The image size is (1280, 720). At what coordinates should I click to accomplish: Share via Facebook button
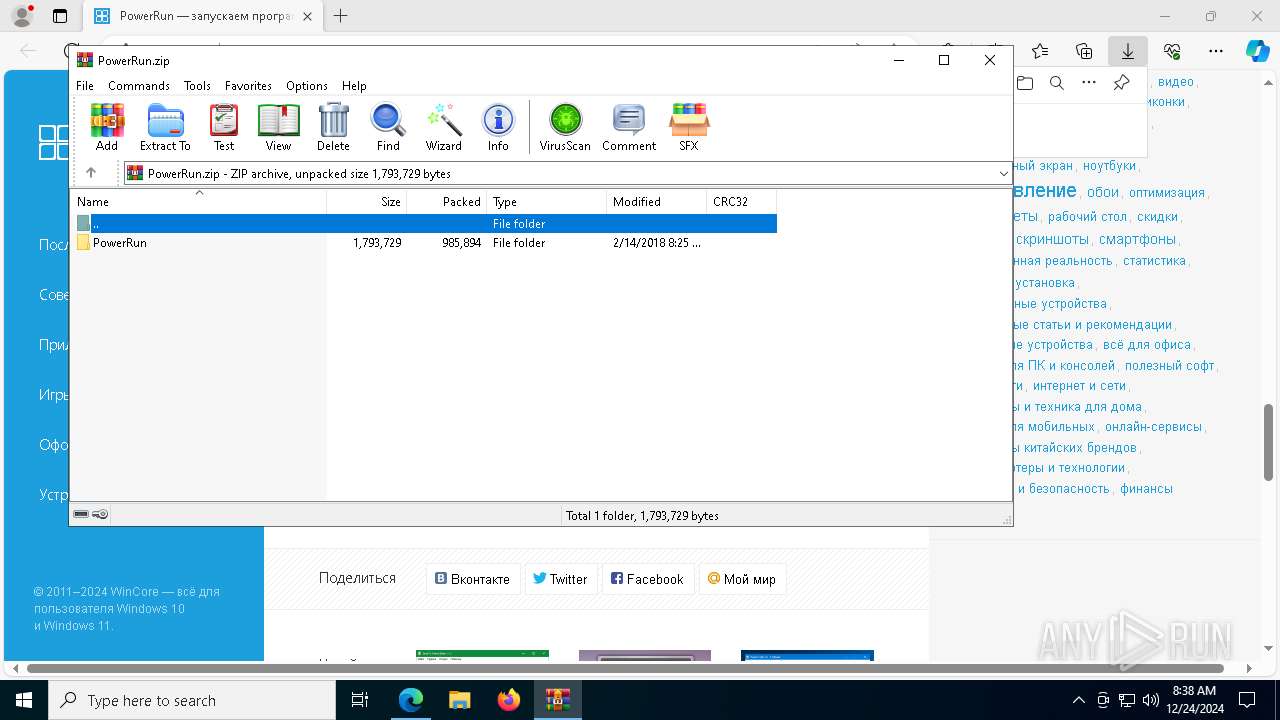[647, 579]
